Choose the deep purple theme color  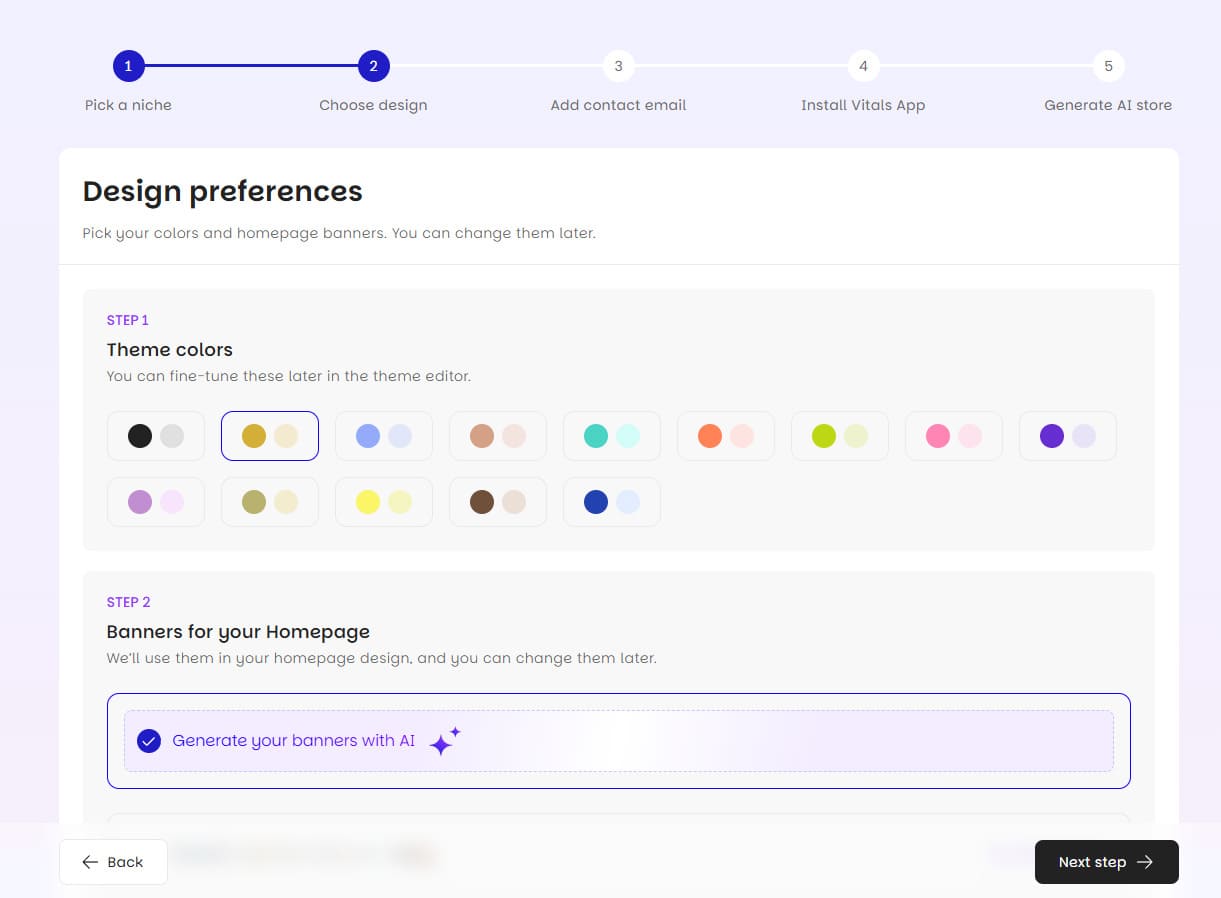pos(1068,436)
